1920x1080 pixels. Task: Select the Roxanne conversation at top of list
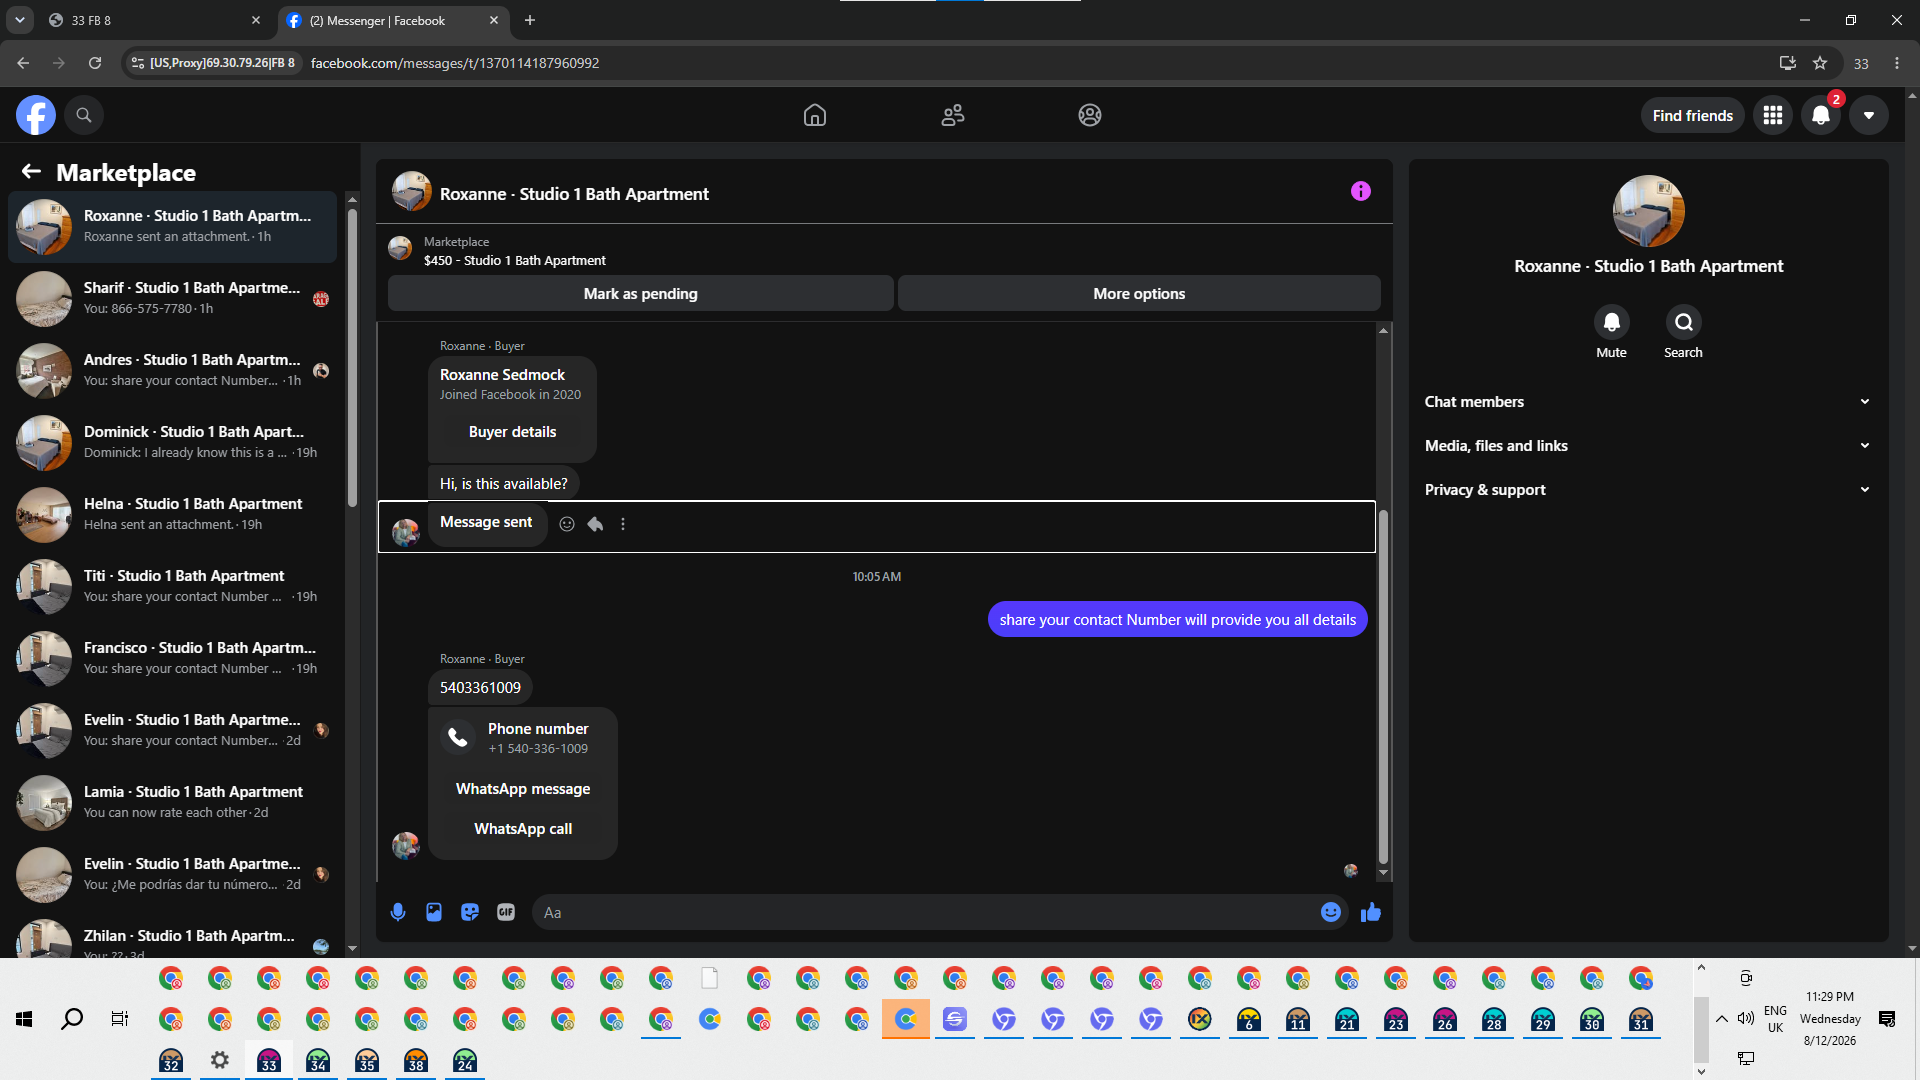(x=173, y=227)
